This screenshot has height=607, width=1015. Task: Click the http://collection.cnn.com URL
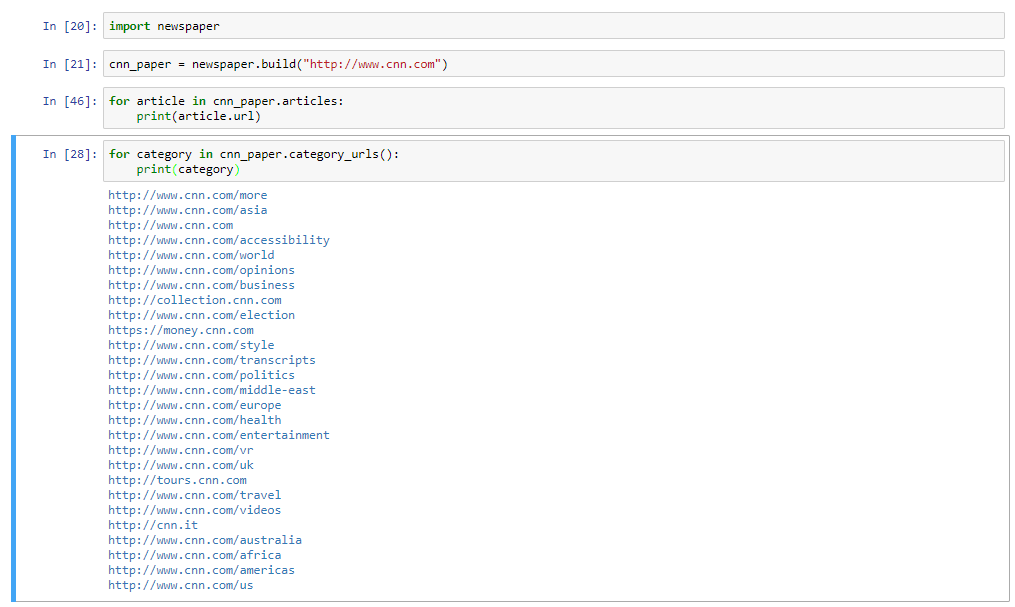[193, 300]
